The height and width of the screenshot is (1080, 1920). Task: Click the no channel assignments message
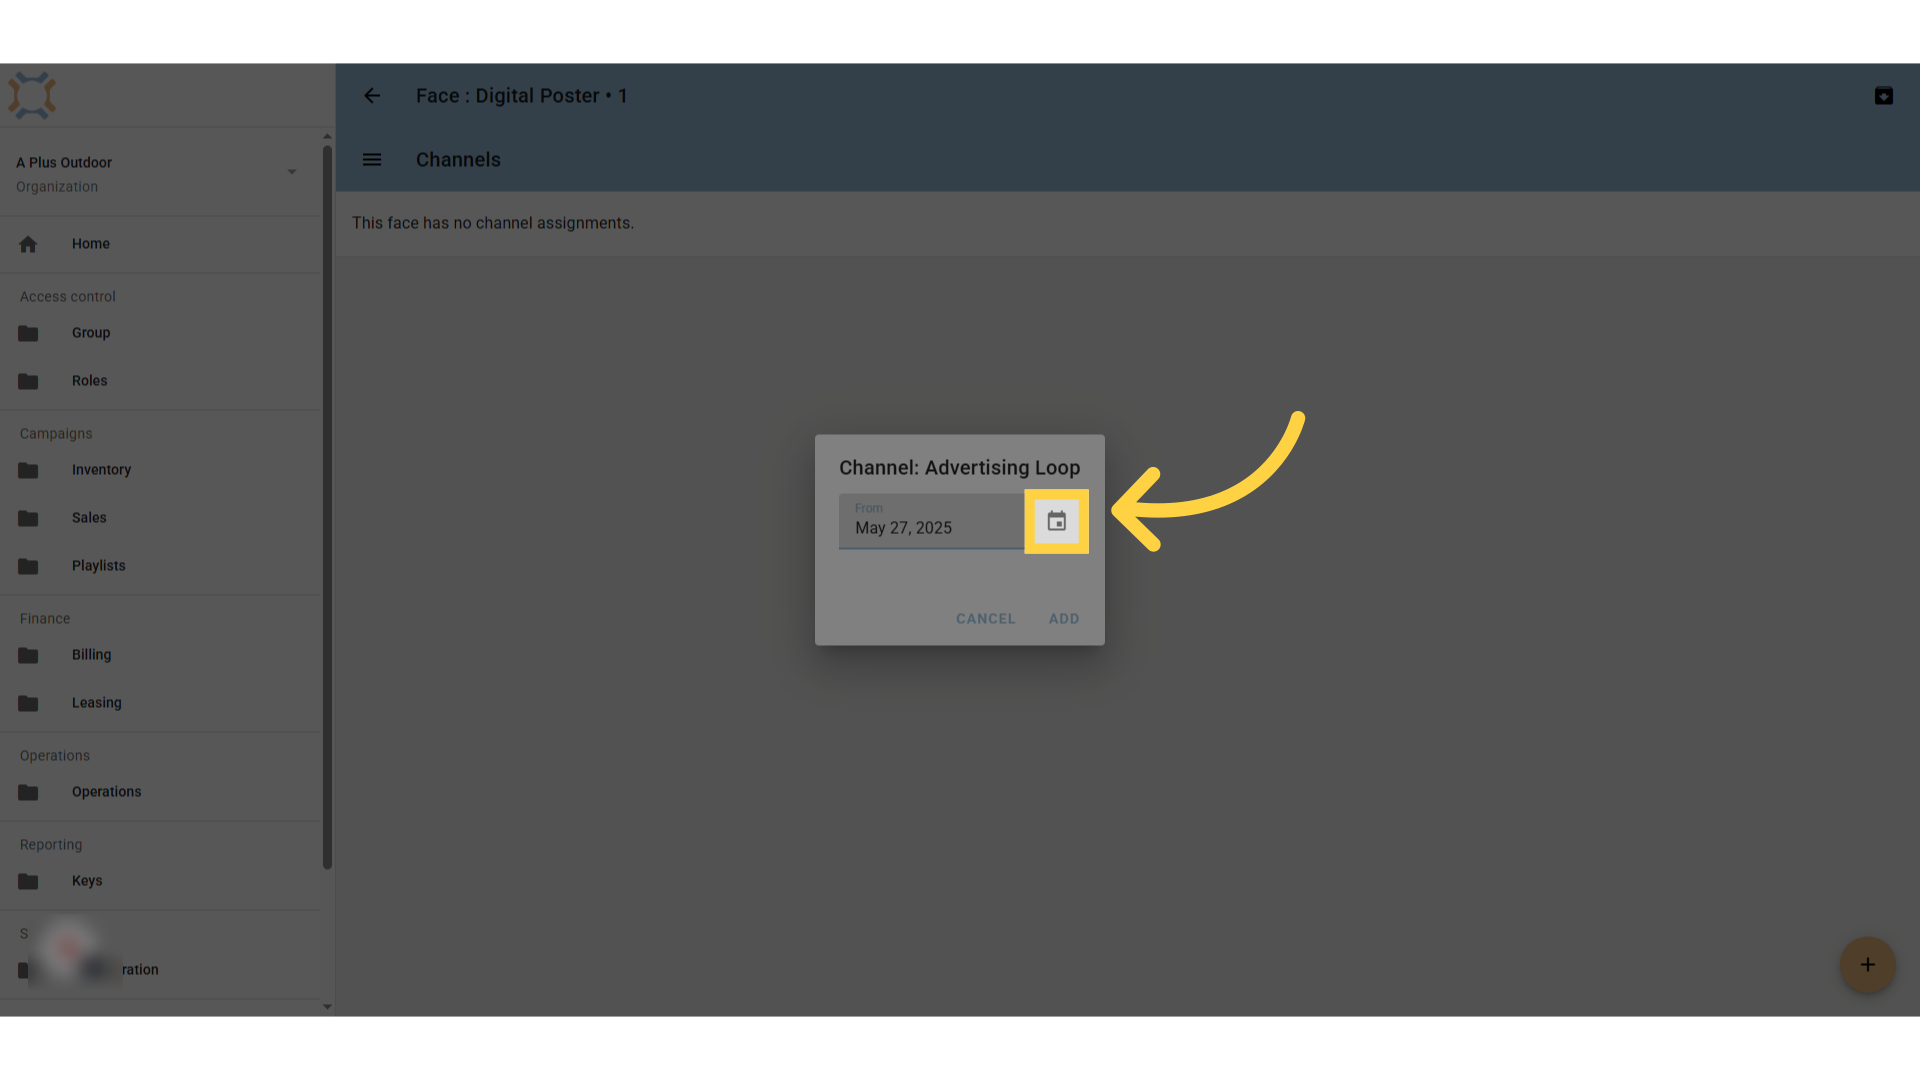[x=493, y=223]
